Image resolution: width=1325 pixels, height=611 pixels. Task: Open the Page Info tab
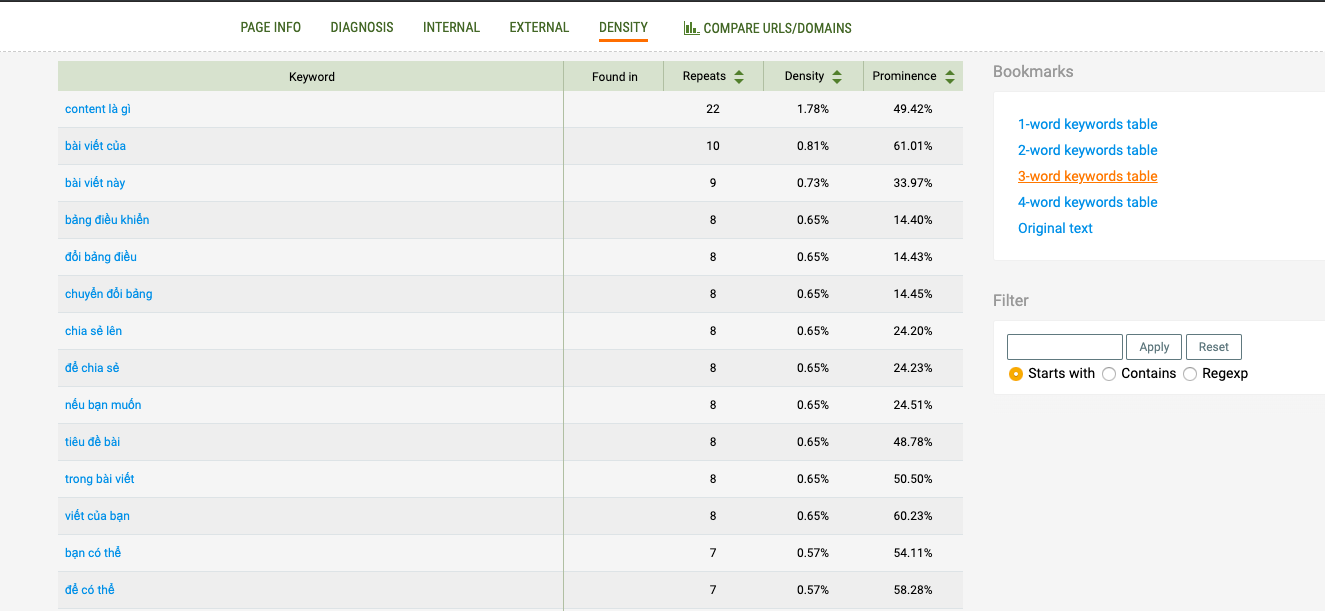(270, 28)
